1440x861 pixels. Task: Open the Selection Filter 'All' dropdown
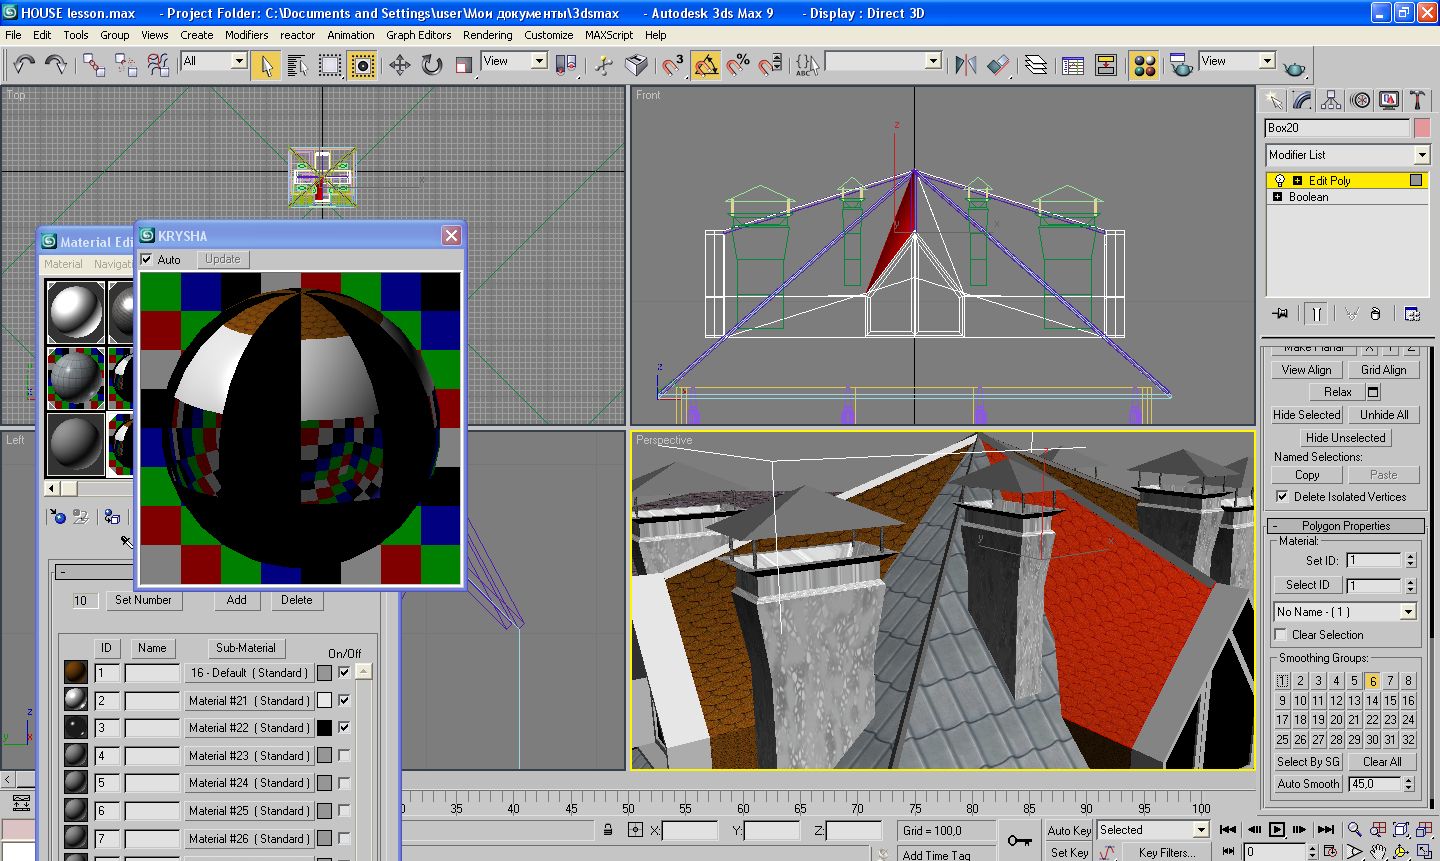[214, 61]
